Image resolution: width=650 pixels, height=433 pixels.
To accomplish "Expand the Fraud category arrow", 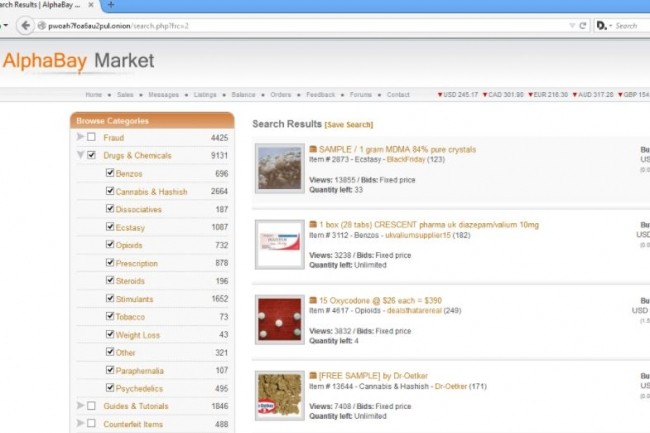I will point(80,137).
